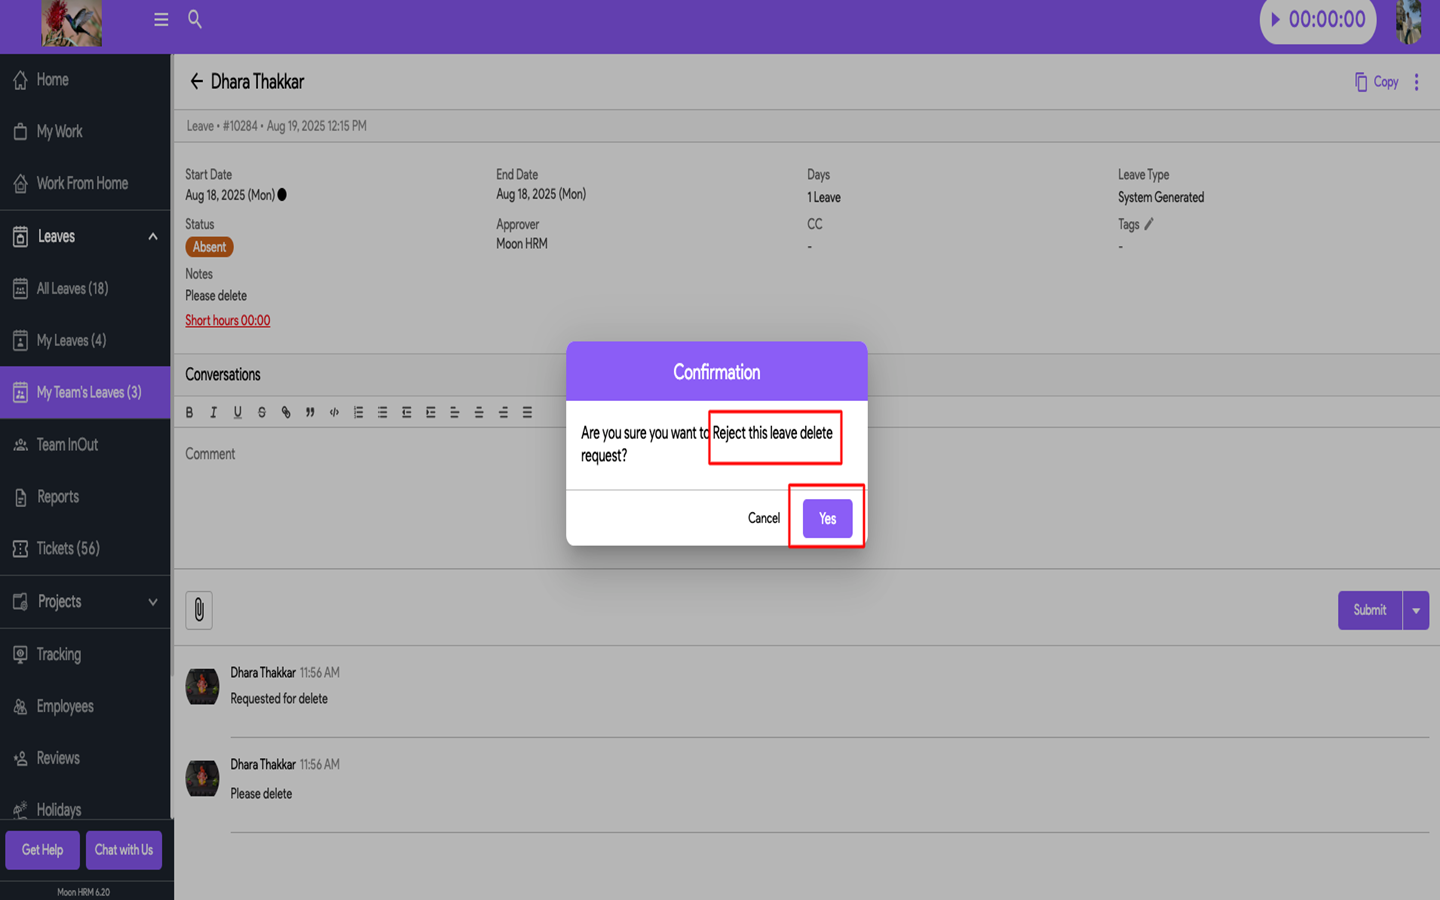Toggle italic formatting in comment editor
This screenshot has height=900, width=1440.
pyautogui.click(x=213, y=412)
